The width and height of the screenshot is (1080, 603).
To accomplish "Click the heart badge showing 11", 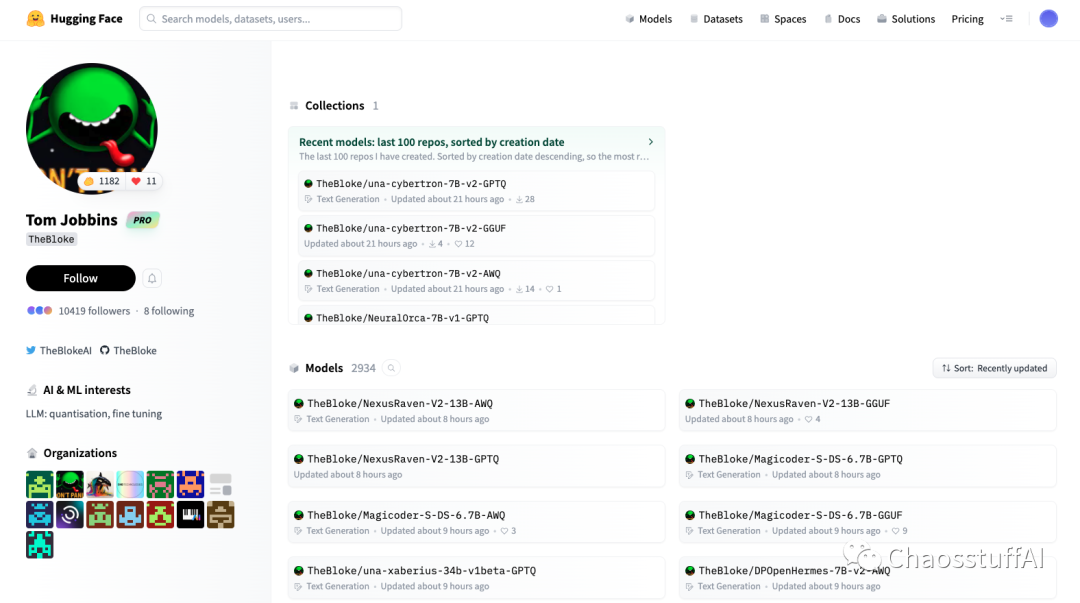I will coord(144,181).
